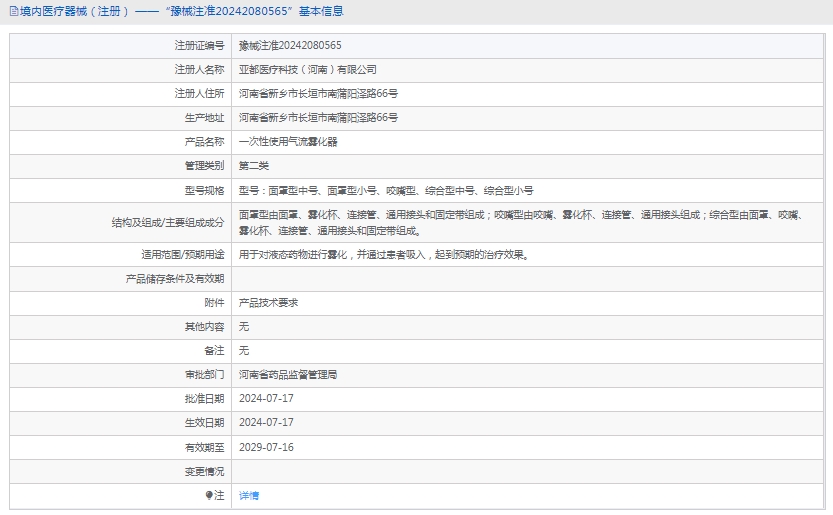Click the attachment value 产品技术要求

(x=268, y=302)
